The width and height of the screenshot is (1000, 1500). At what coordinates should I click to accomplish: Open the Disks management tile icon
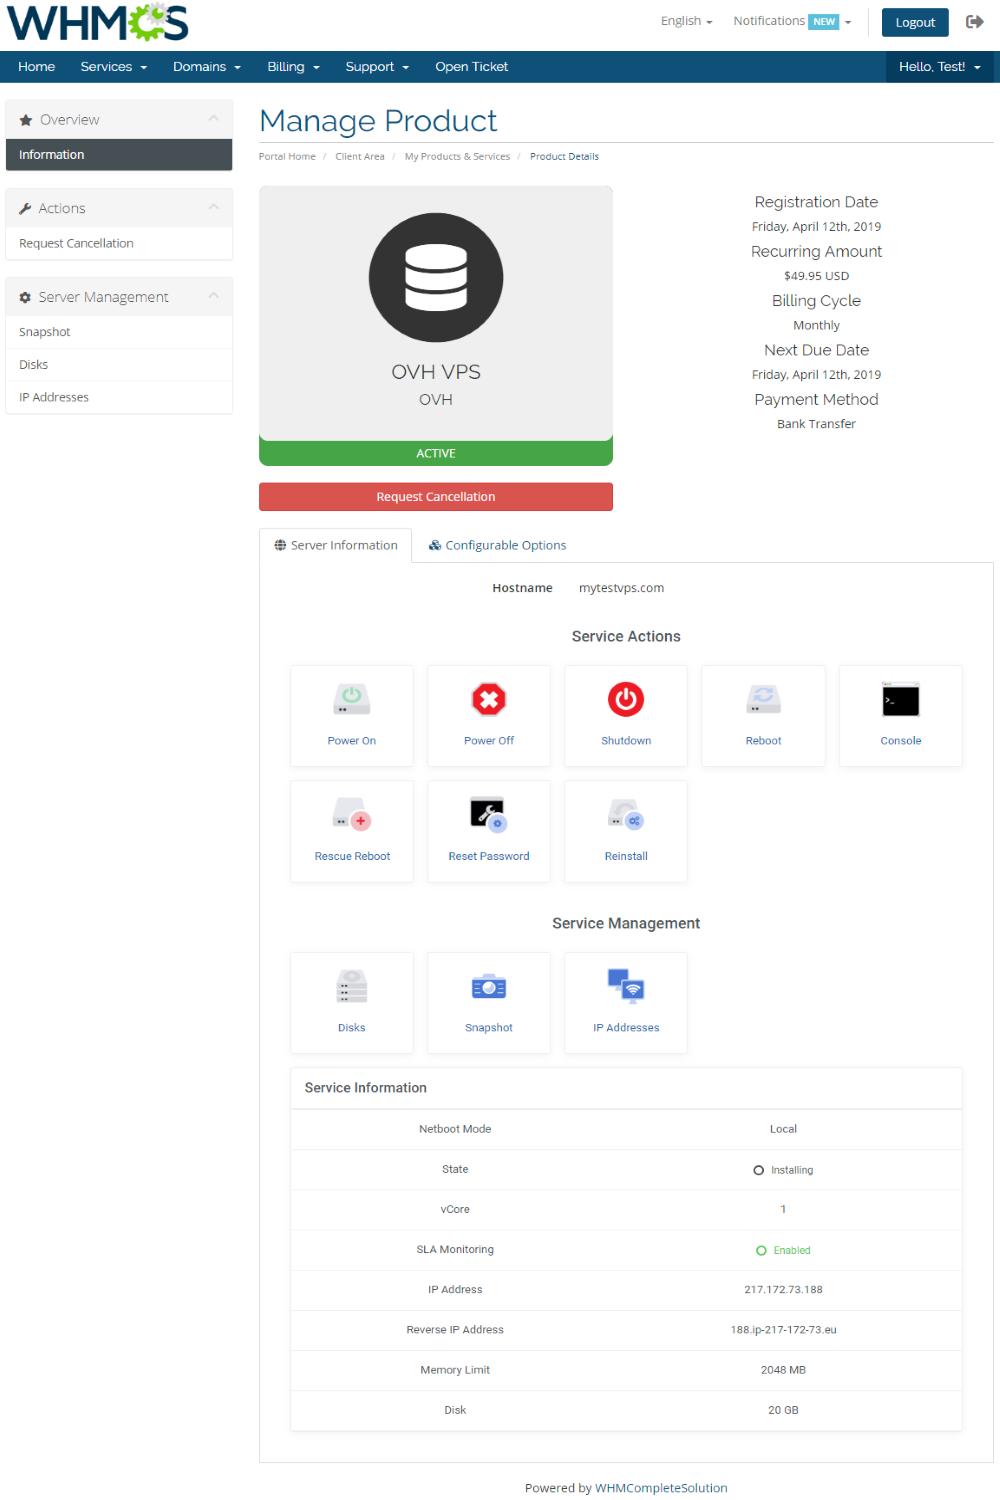click(x=351, y=987)
